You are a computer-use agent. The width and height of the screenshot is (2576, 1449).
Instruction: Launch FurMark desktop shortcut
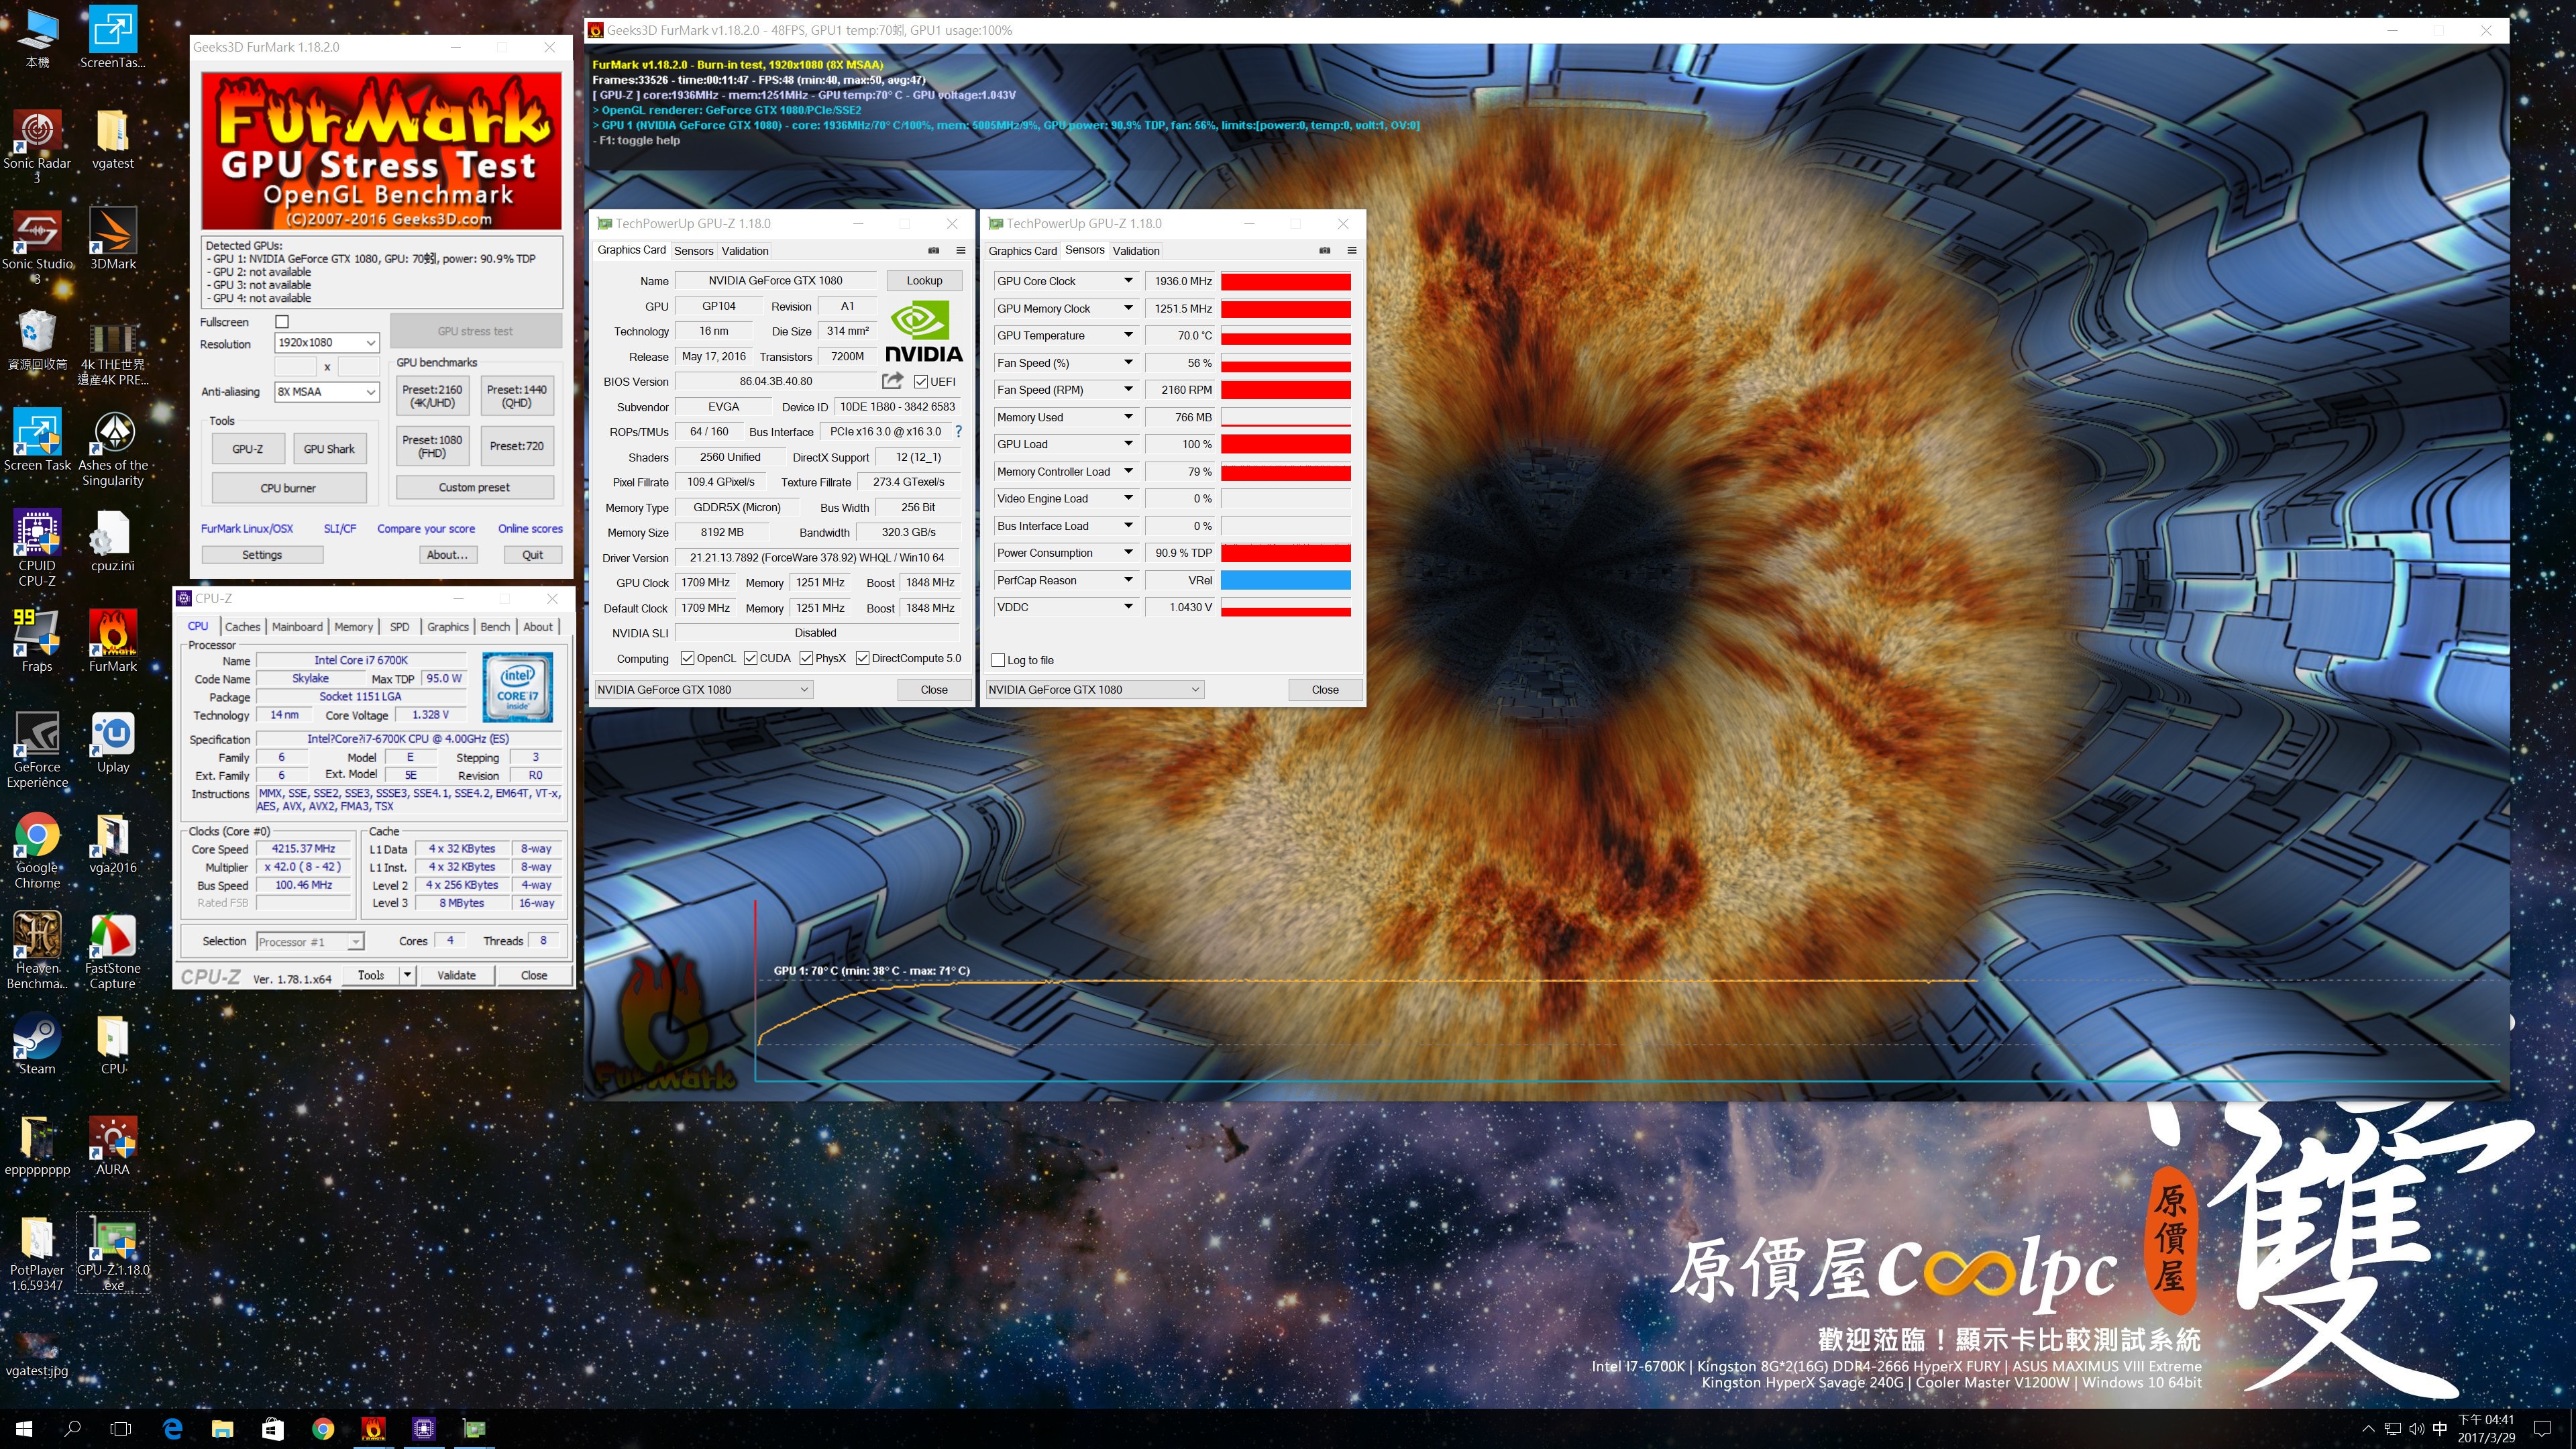113,641
